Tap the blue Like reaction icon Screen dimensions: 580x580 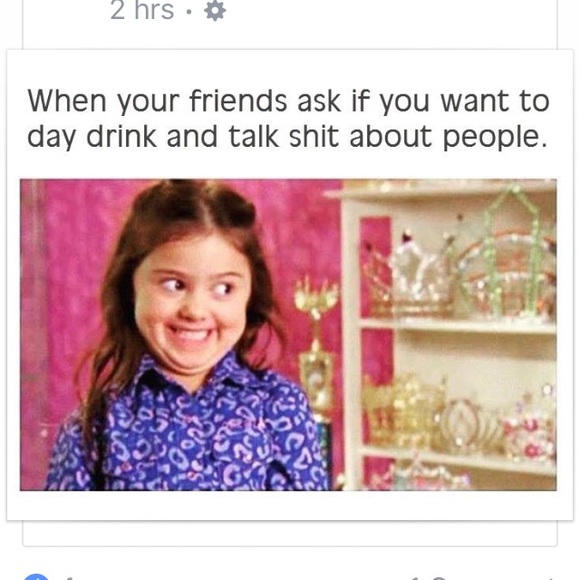tap(36, 577)
